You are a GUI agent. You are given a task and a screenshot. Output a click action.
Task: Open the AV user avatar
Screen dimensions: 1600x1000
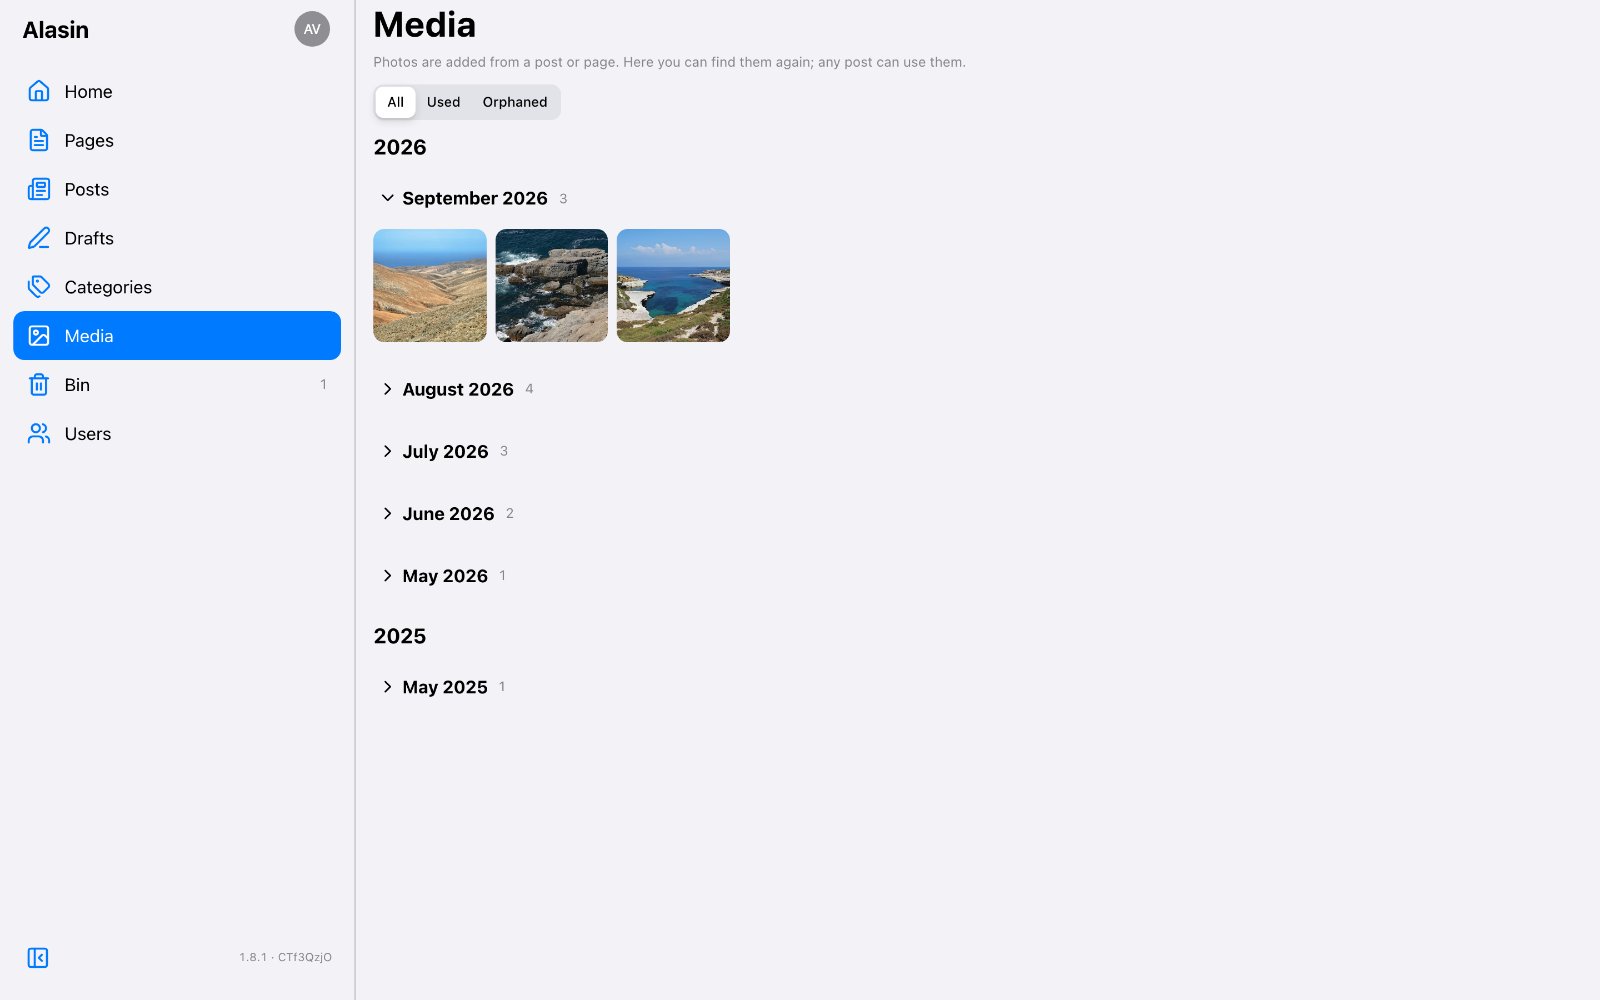click(x=312, y=29)
